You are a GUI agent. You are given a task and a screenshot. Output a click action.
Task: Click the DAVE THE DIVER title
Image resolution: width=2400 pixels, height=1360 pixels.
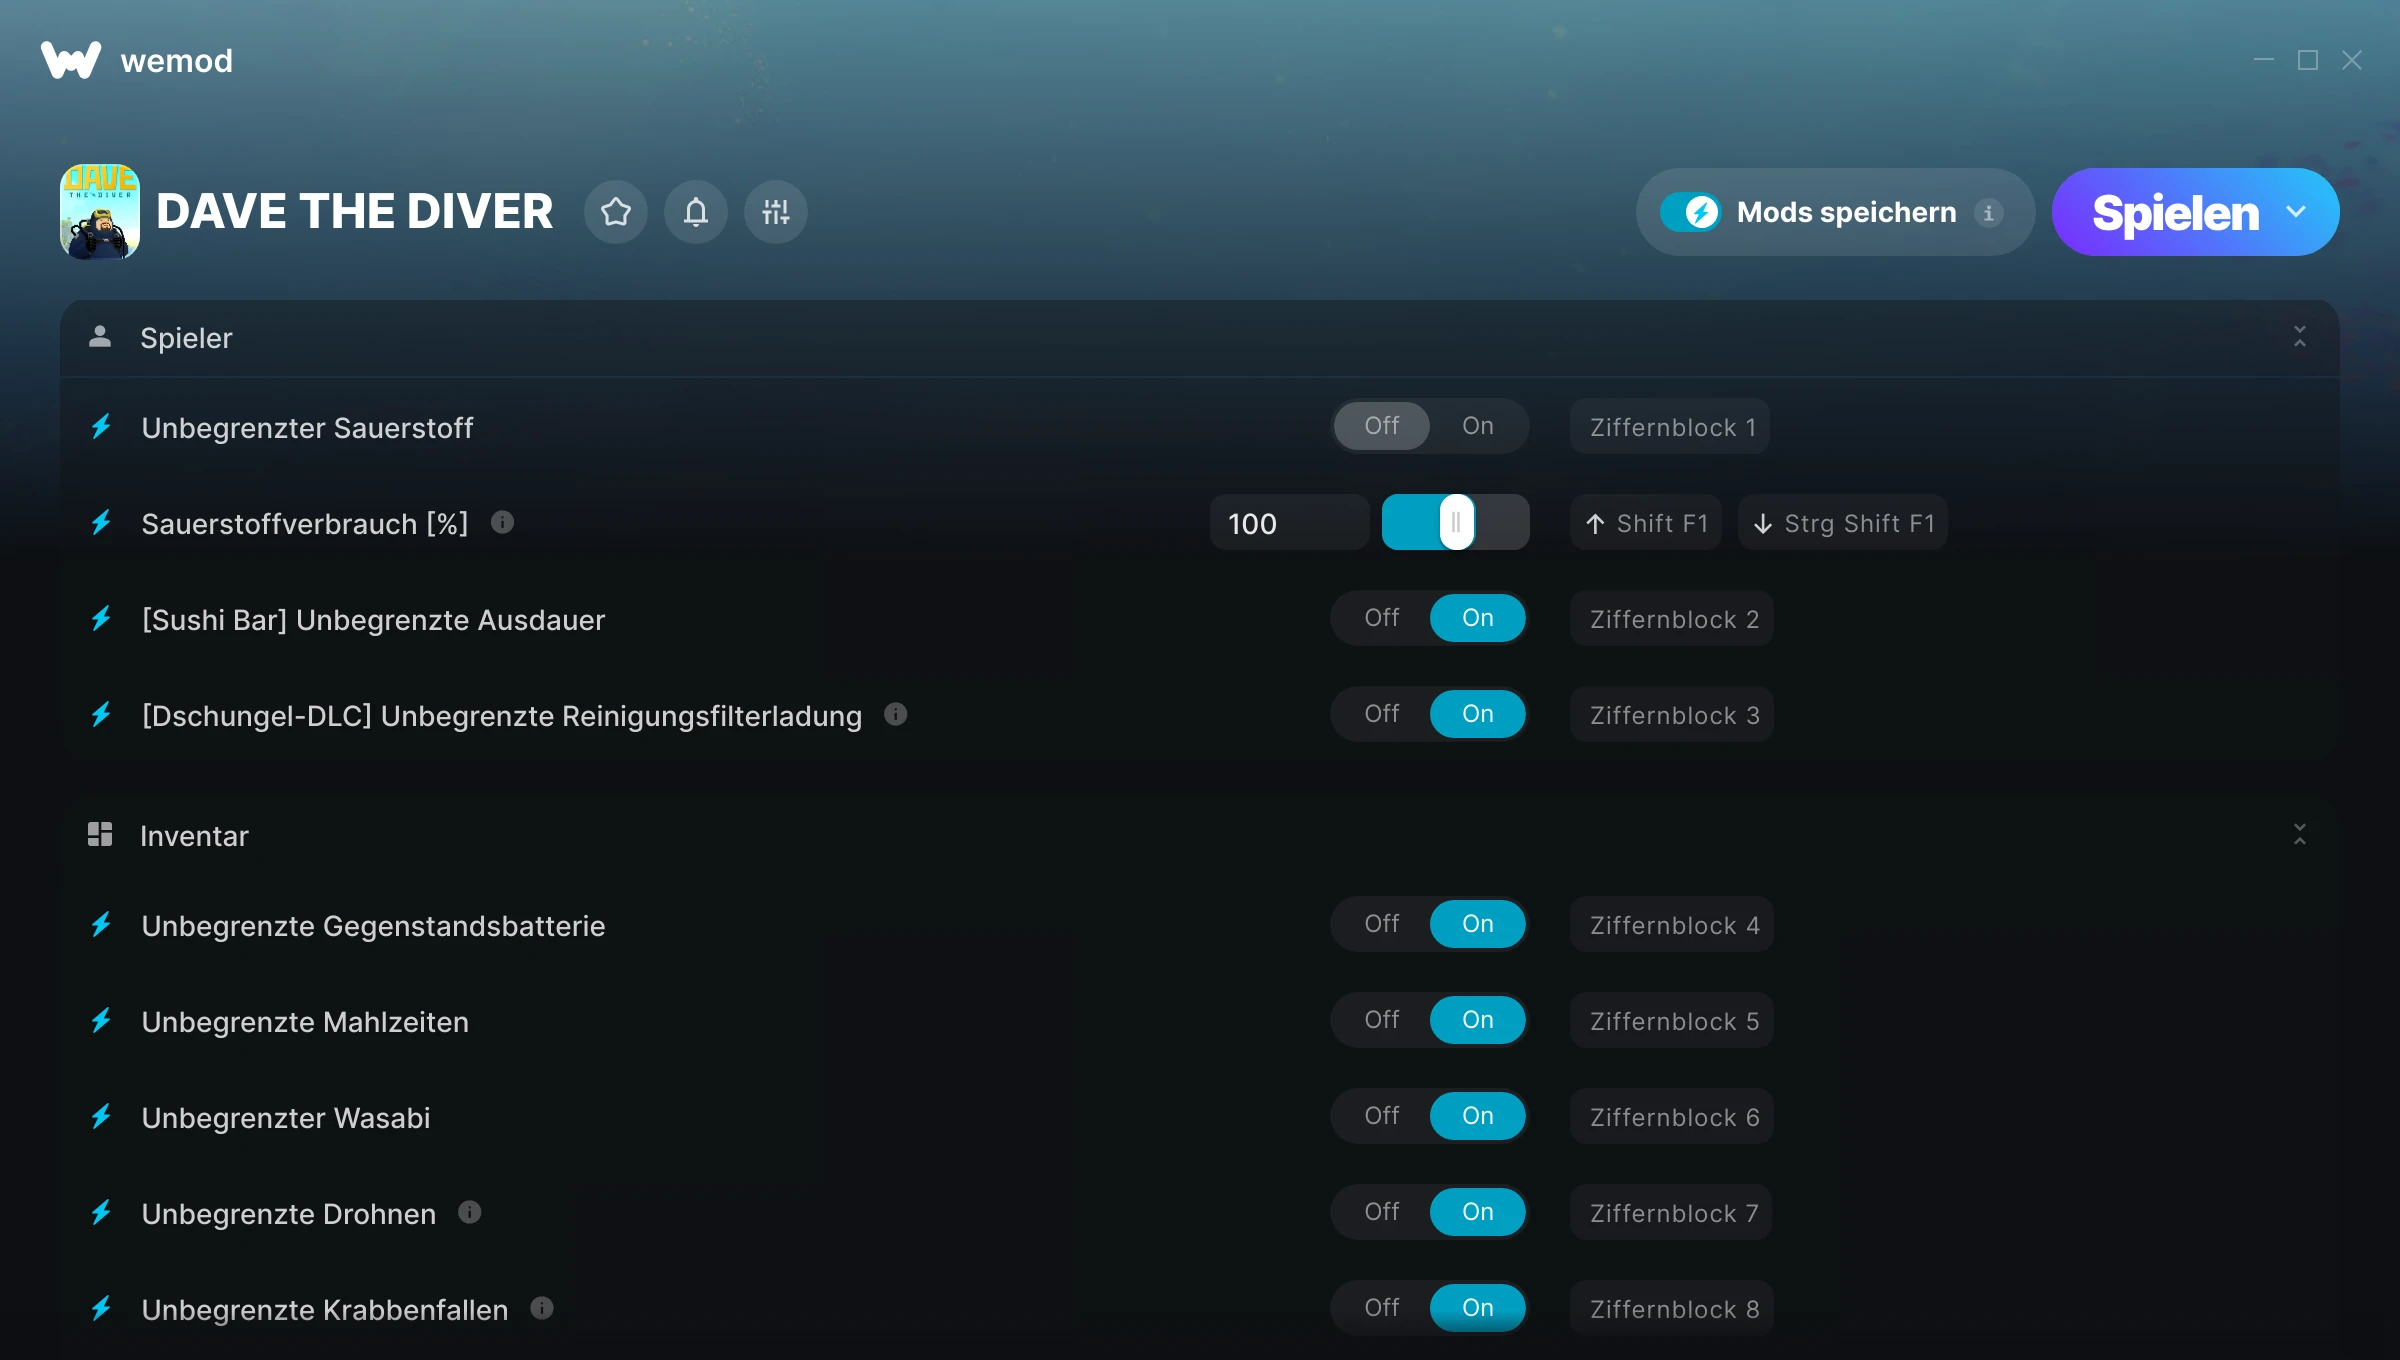354,212
